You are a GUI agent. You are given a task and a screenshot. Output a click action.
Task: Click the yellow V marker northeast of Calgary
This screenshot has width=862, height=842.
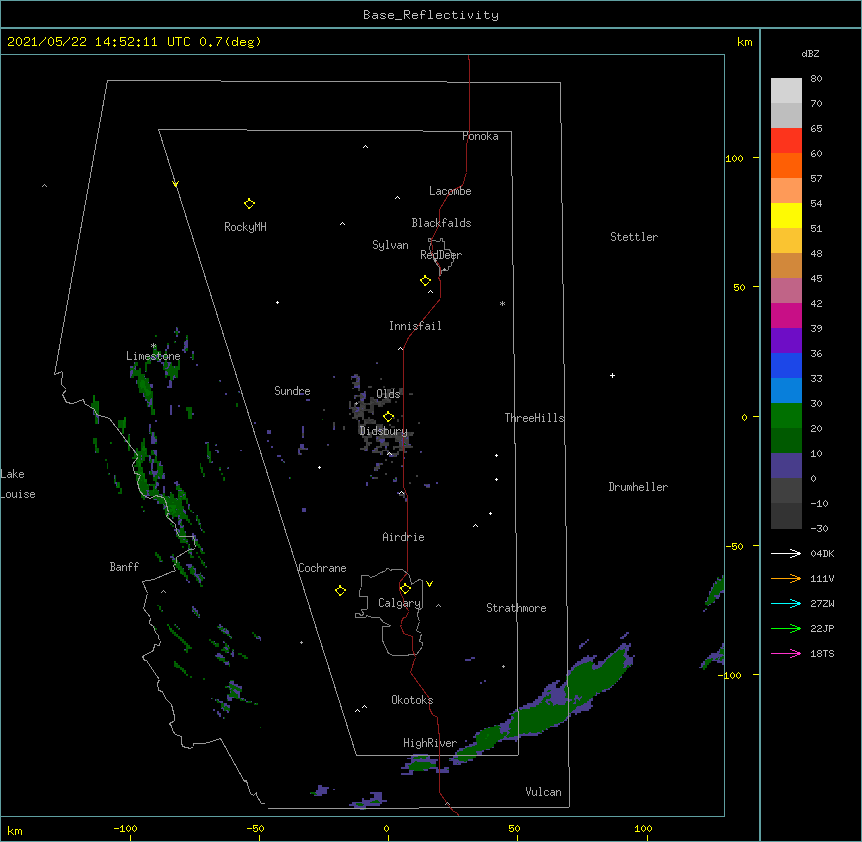(429, 584)
